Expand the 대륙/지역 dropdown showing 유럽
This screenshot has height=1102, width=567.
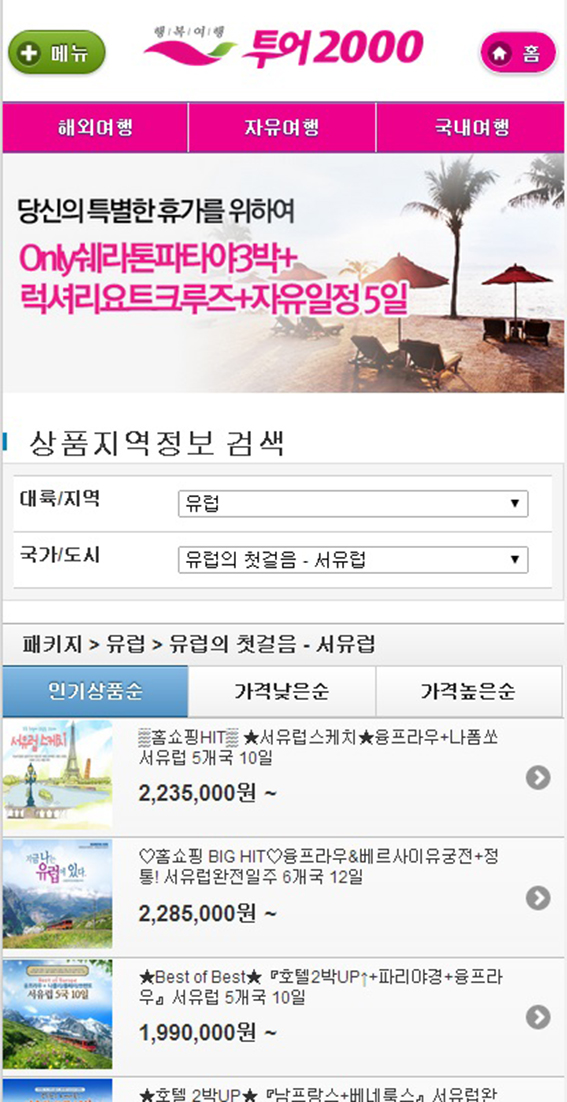tap(353, 503)
